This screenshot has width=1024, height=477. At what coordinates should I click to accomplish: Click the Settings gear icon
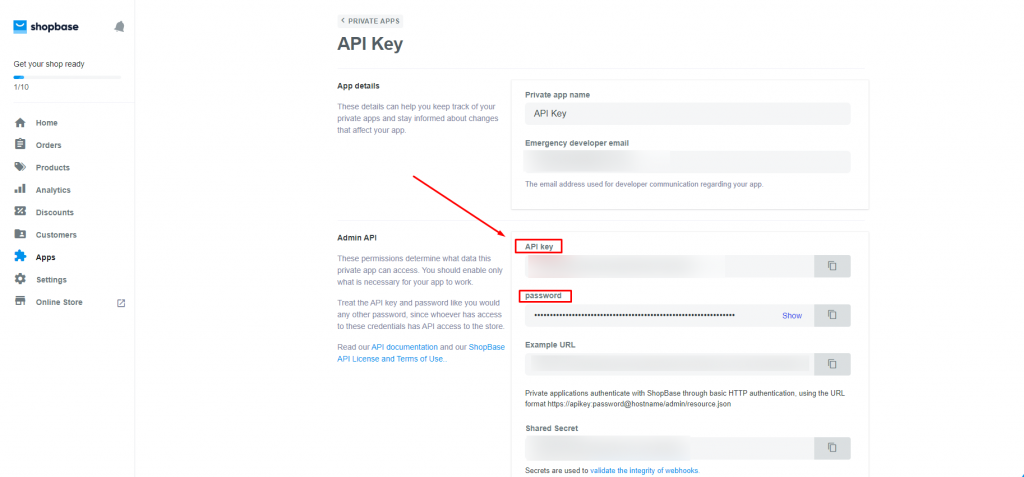tap(20, 279)
